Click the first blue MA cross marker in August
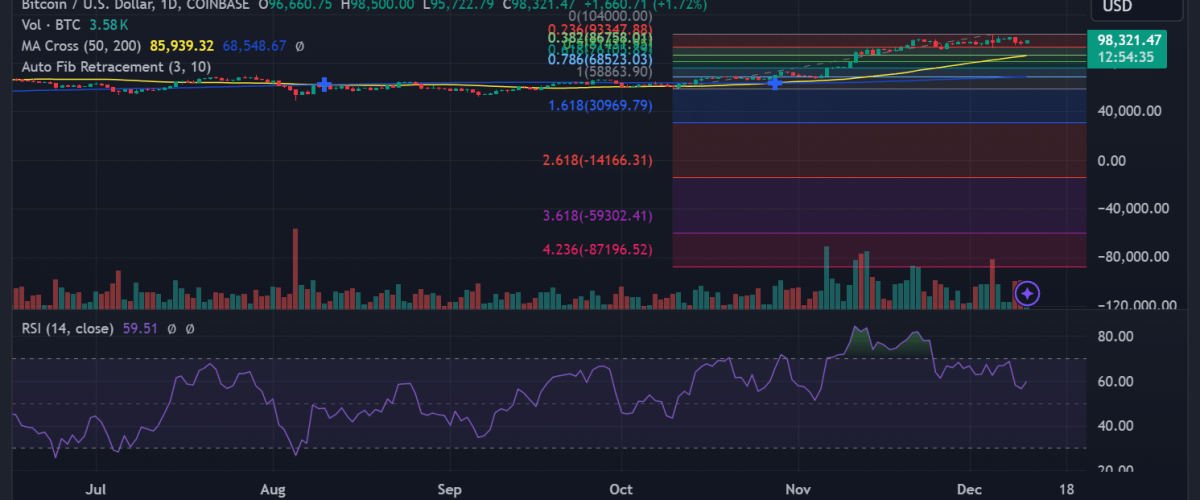This screenshot has width=1200, height=500. (324, 86)
